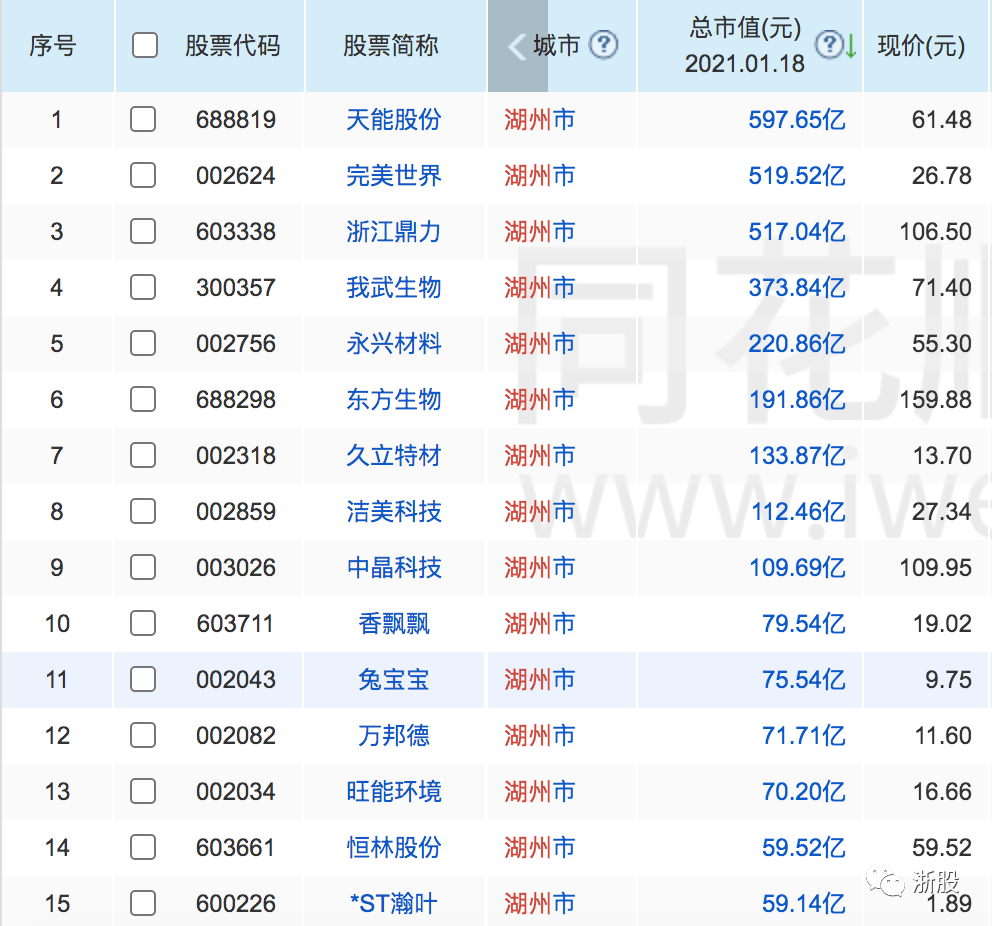Open the 久立特材 stock link
Viewport: 992px width, 926px height.
pyautogui.click(x=394, y=455)
